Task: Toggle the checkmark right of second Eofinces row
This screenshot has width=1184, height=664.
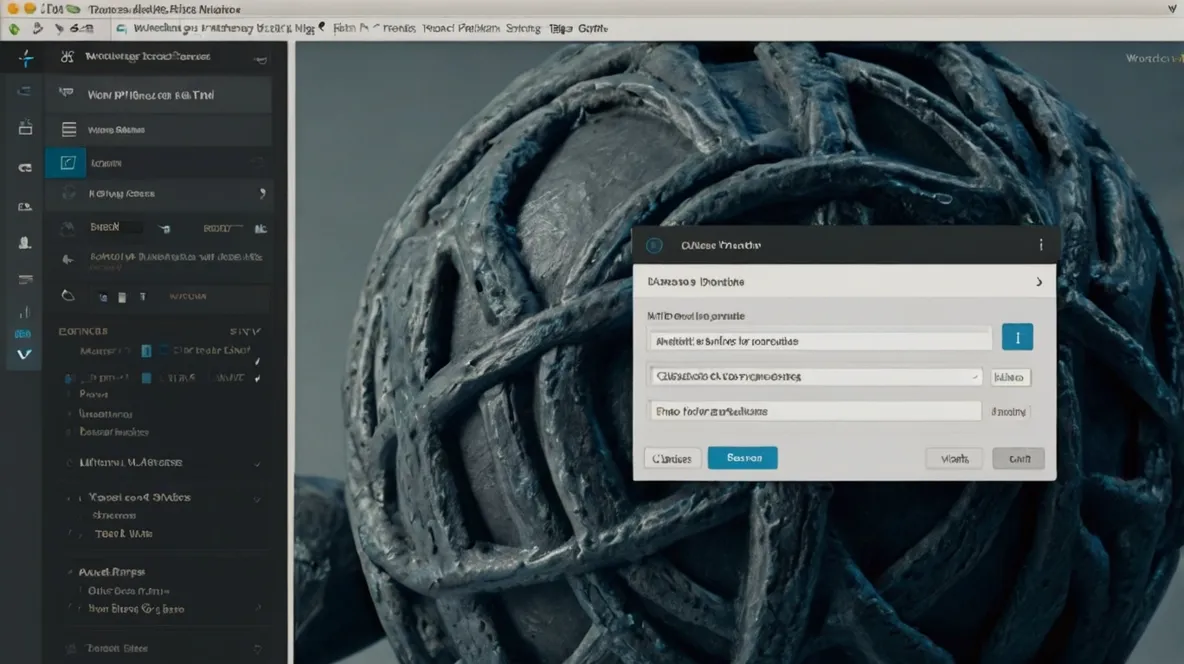Action: [257, 378]
